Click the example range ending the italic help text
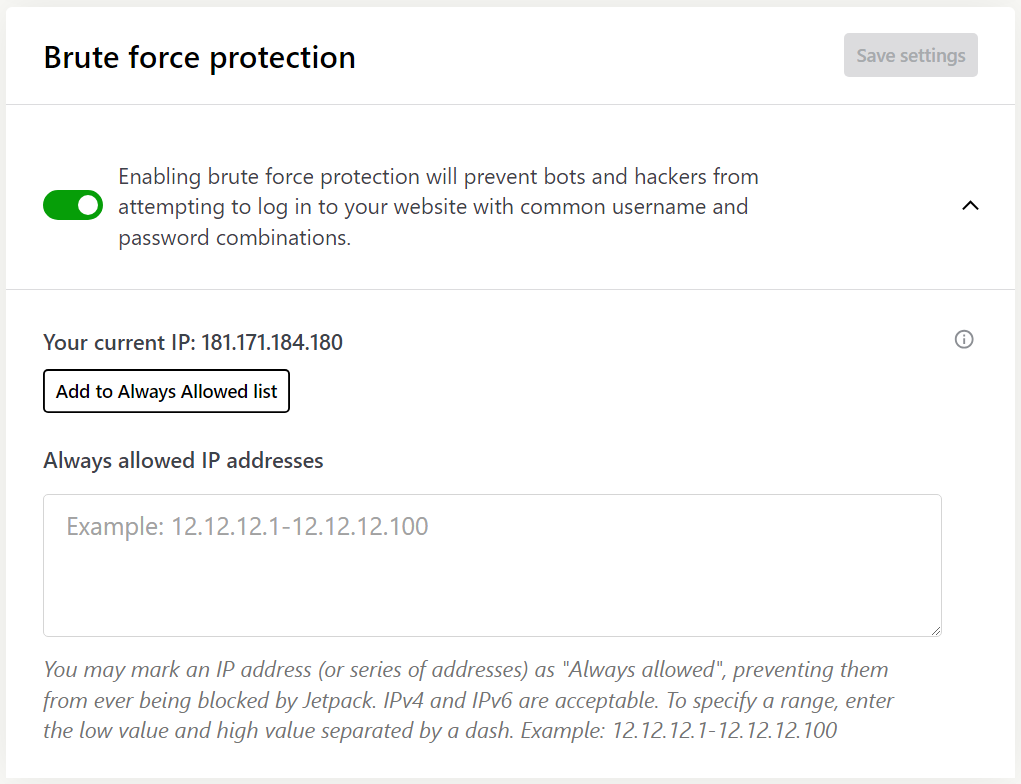The width and height of the screenshot is (1021, 784). tap(724, 731)
